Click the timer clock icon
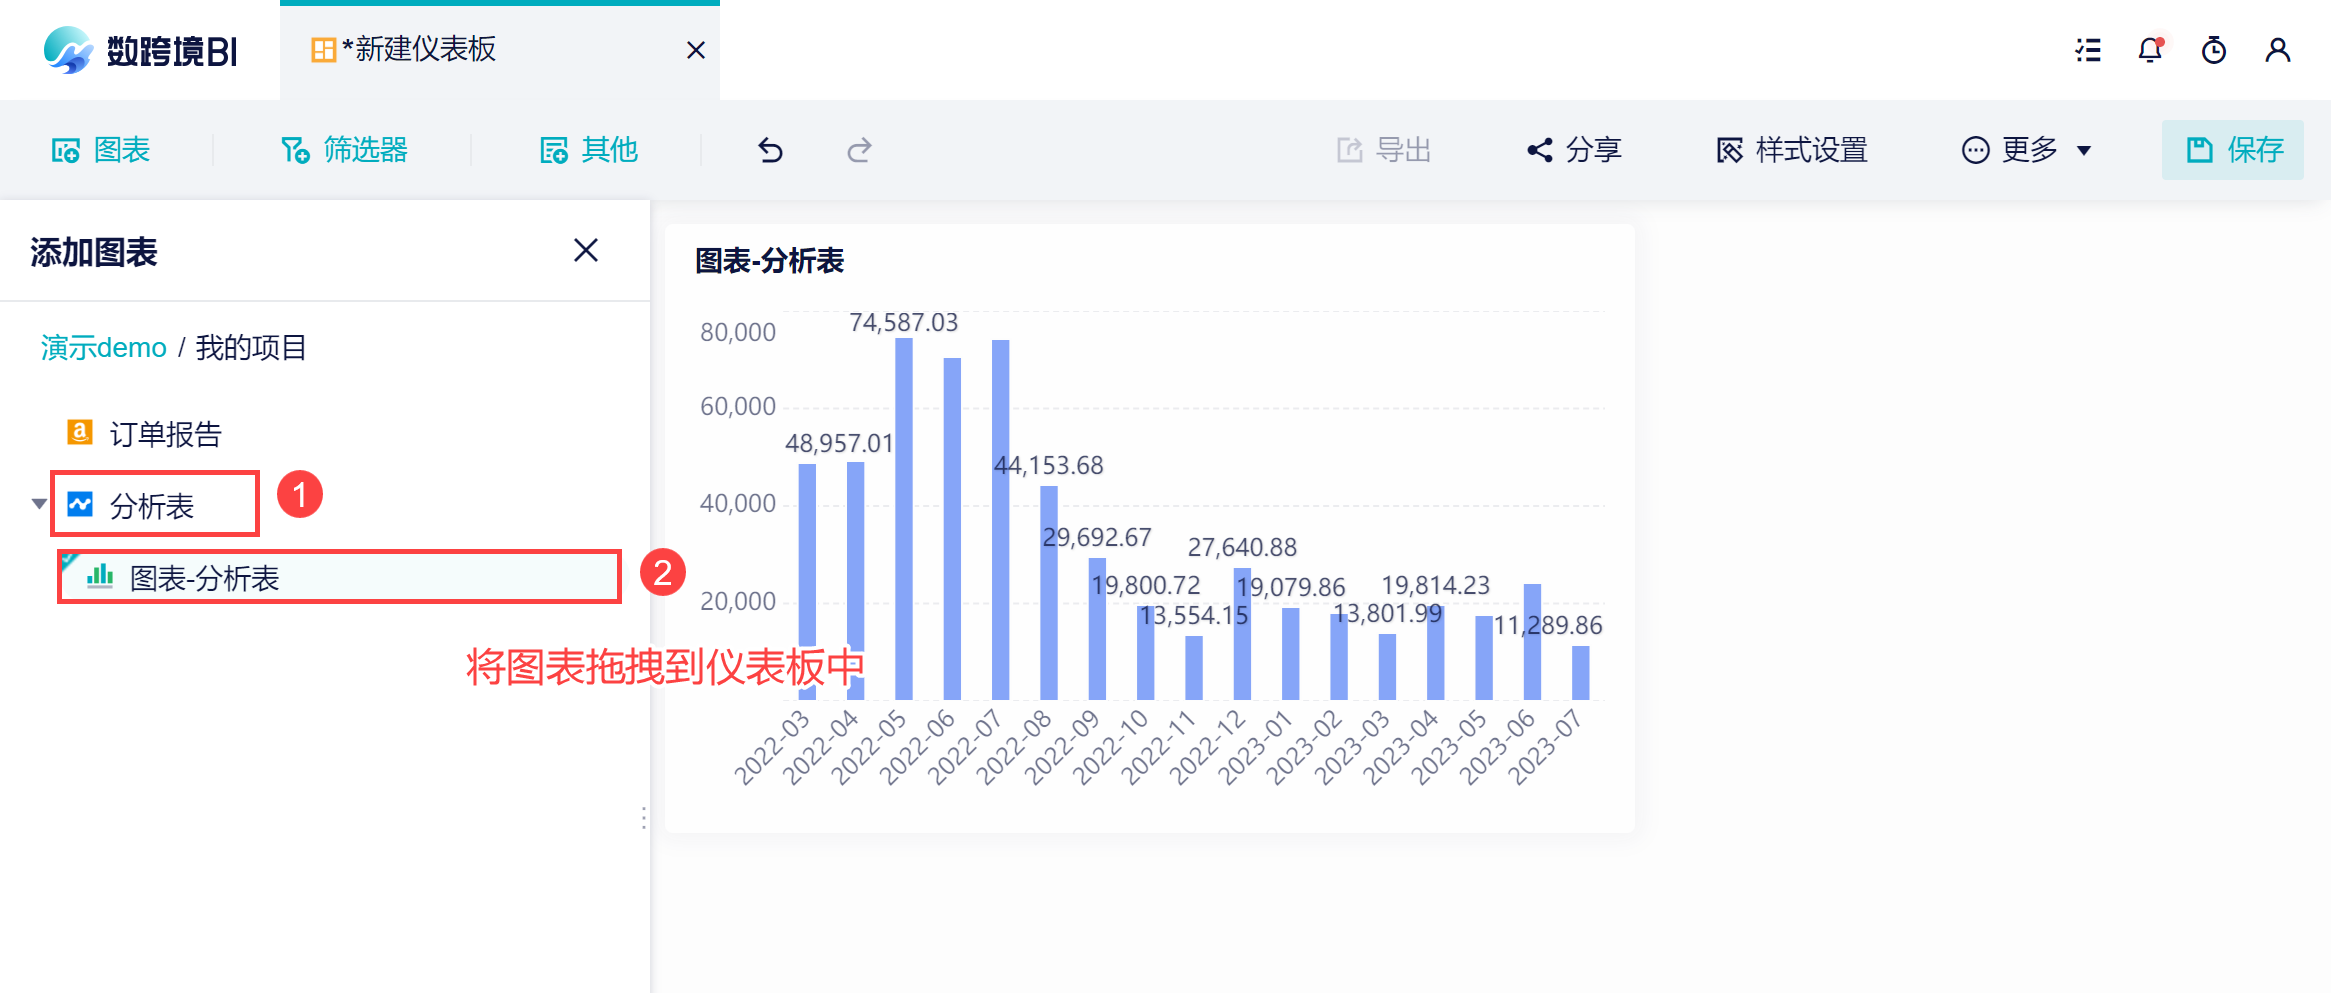 (2214, 50)
